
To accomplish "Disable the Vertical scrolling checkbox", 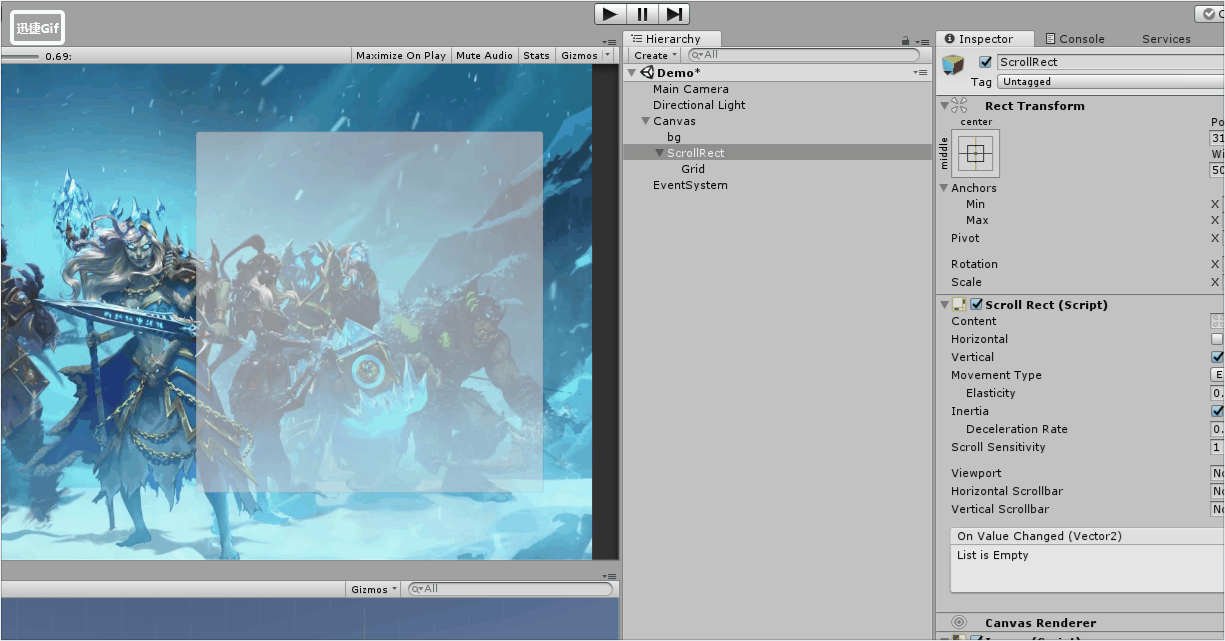I will (x=1217, y=357).
